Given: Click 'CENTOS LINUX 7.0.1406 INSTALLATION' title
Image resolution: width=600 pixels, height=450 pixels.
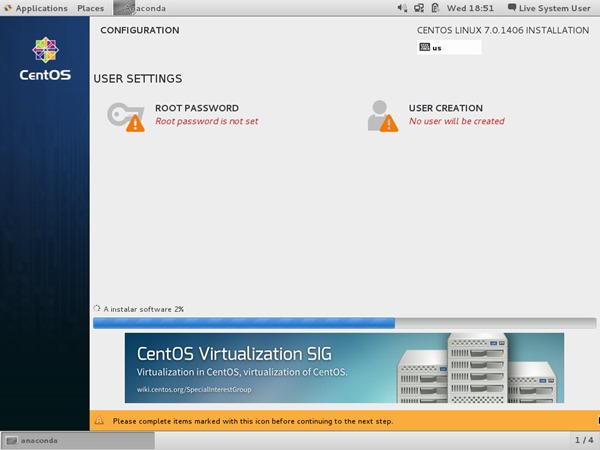Looking at the screenshot, I should (503, 30).
